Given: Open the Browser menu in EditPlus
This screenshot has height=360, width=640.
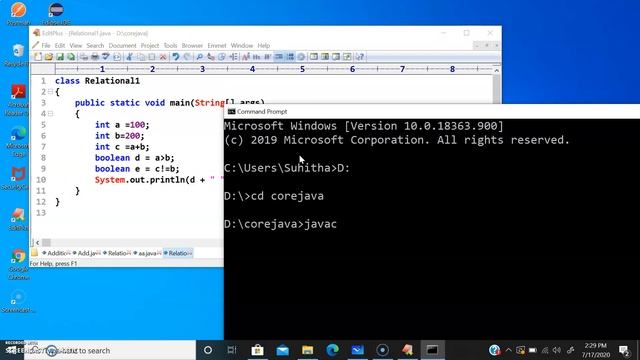Looking at the screenshot, I should (x=192, y=45).
